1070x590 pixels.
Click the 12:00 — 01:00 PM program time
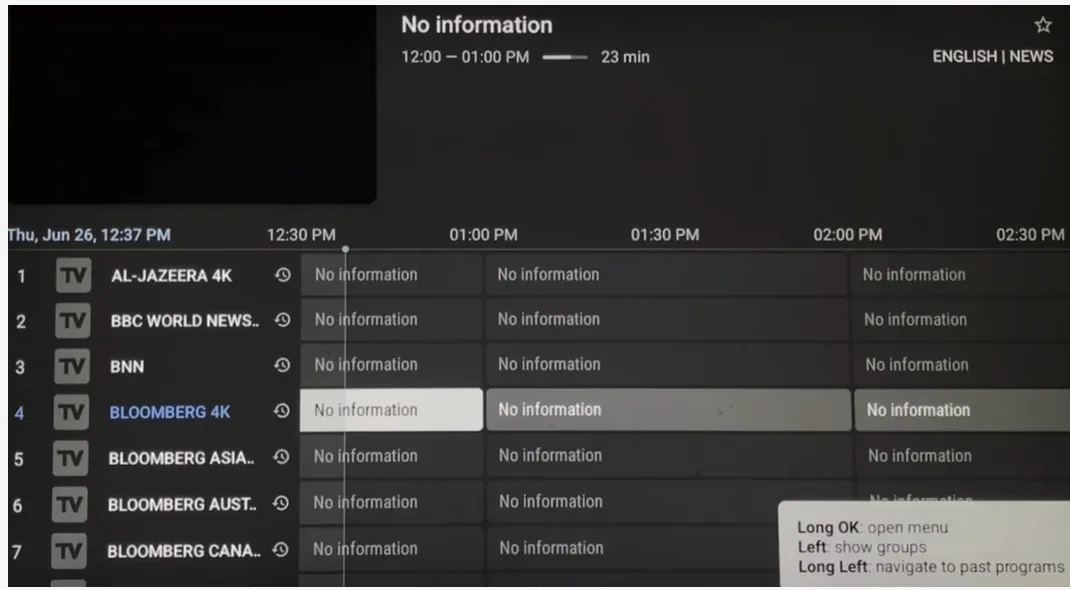[x=465, y=57]
